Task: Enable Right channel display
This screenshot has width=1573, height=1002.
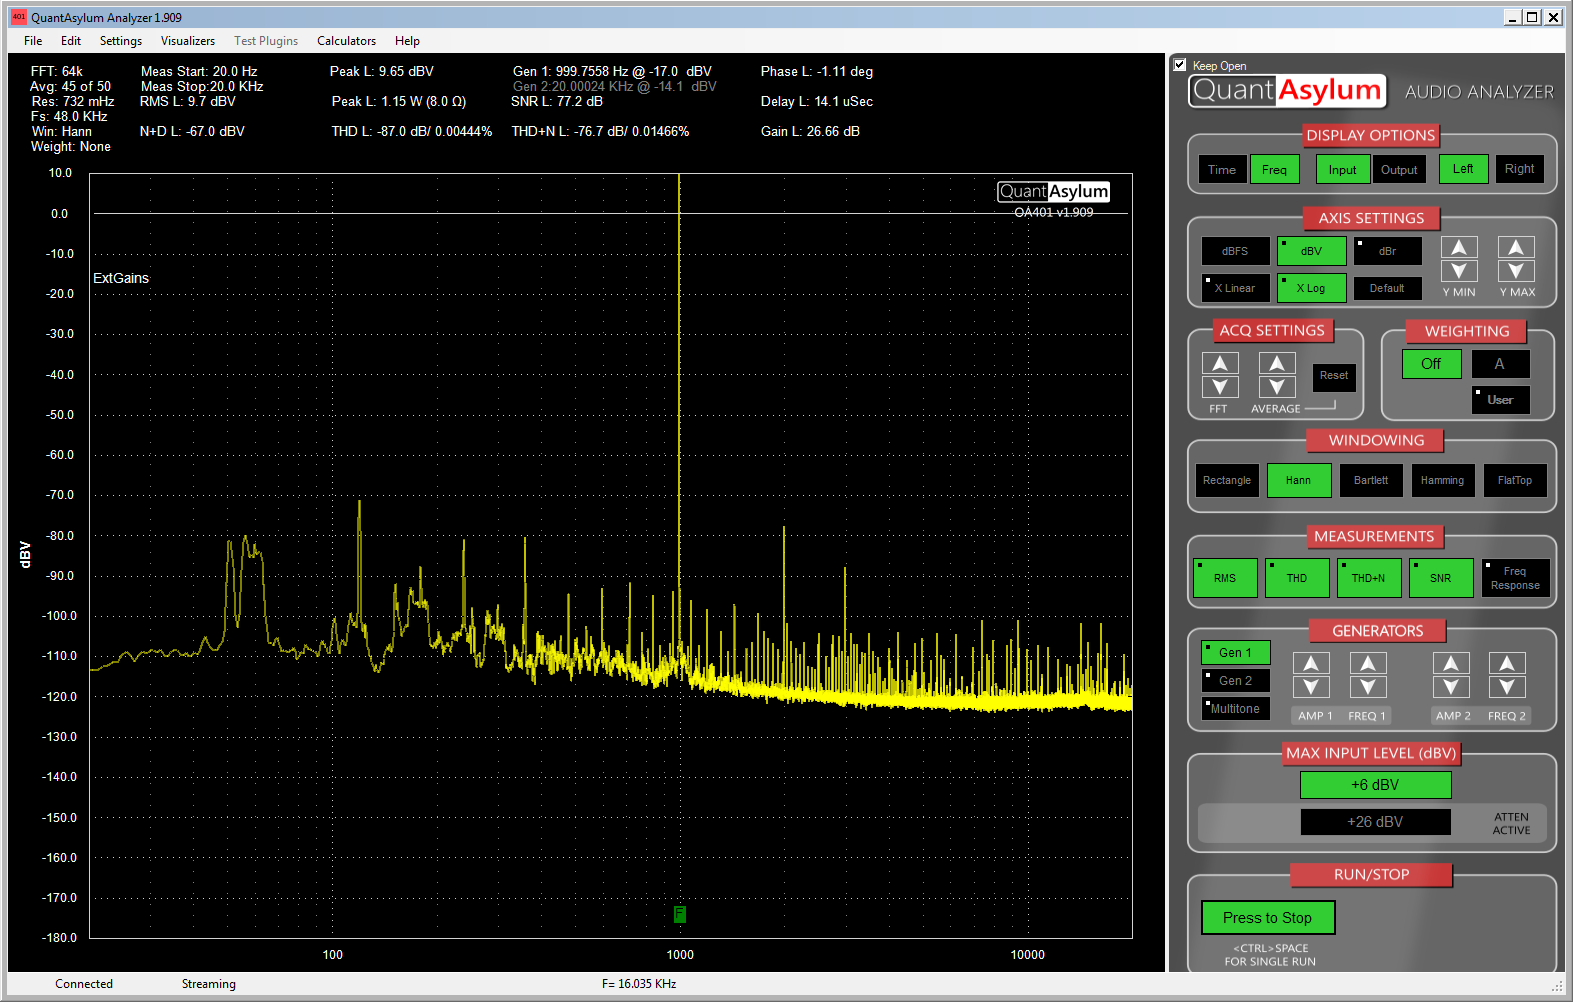Action: coord(1520,169)
